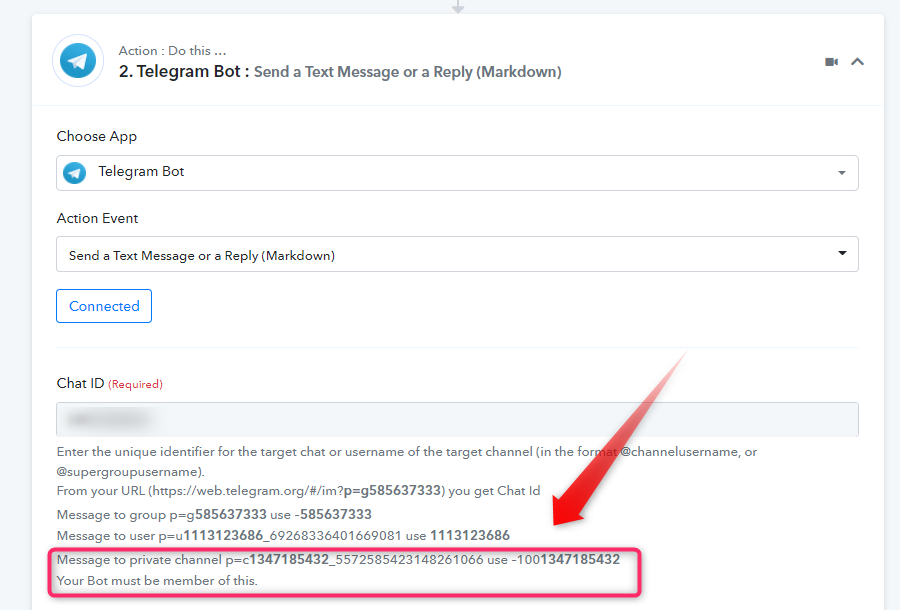Click 'Send a Text Message or a Reply (Markdown)' heading

pos(408,72)
